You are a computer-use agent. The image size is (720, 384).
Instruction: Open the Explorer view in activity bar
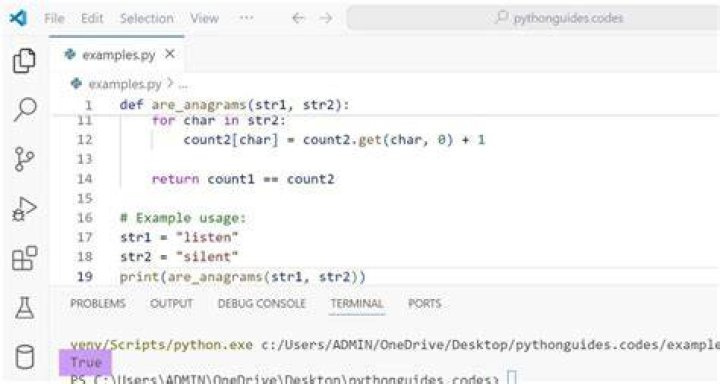tap(24, 61)
